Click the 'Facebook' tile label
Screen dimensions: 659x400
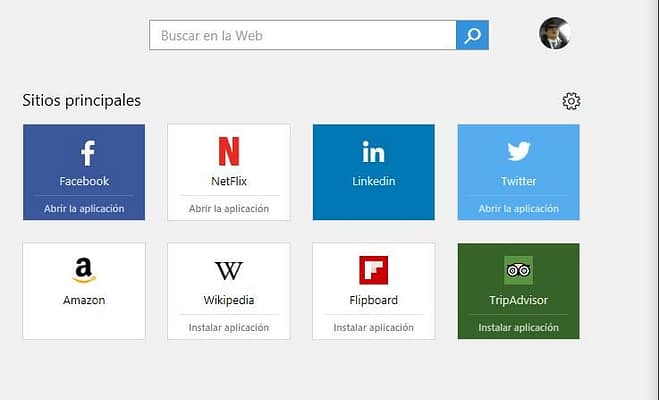coord(84,181)
